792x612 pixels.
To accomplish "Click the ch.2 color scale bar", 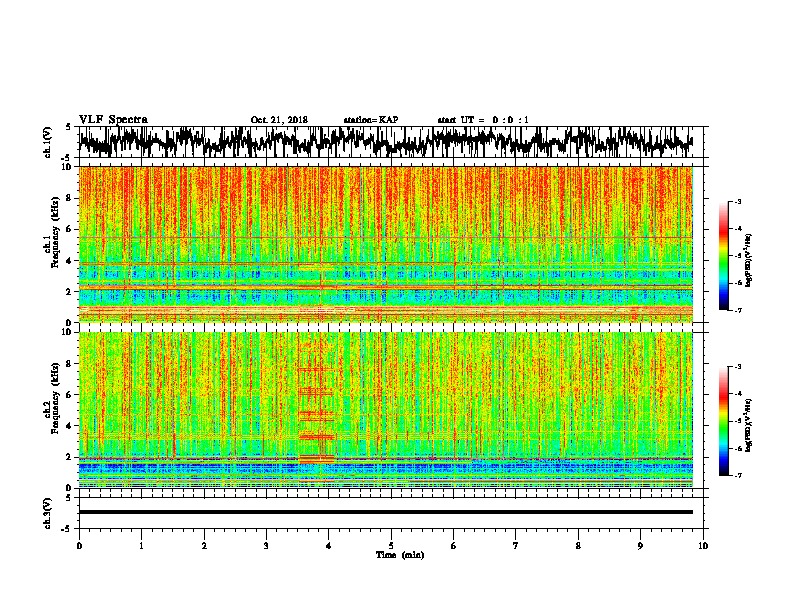I will point(723,421).
